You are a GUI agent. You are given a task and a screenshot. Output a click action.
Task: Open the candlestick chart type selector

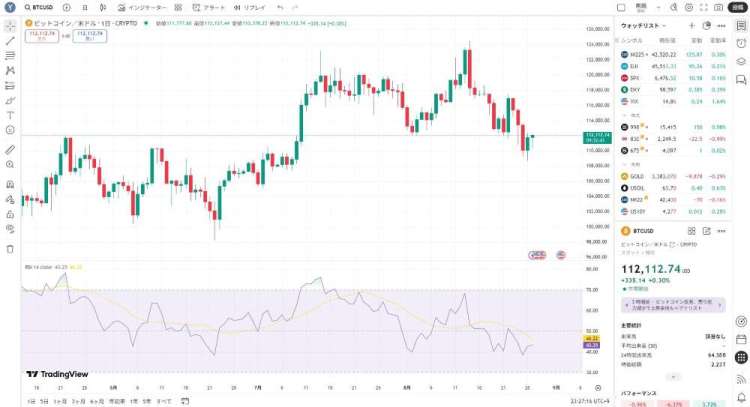(103, 8)
